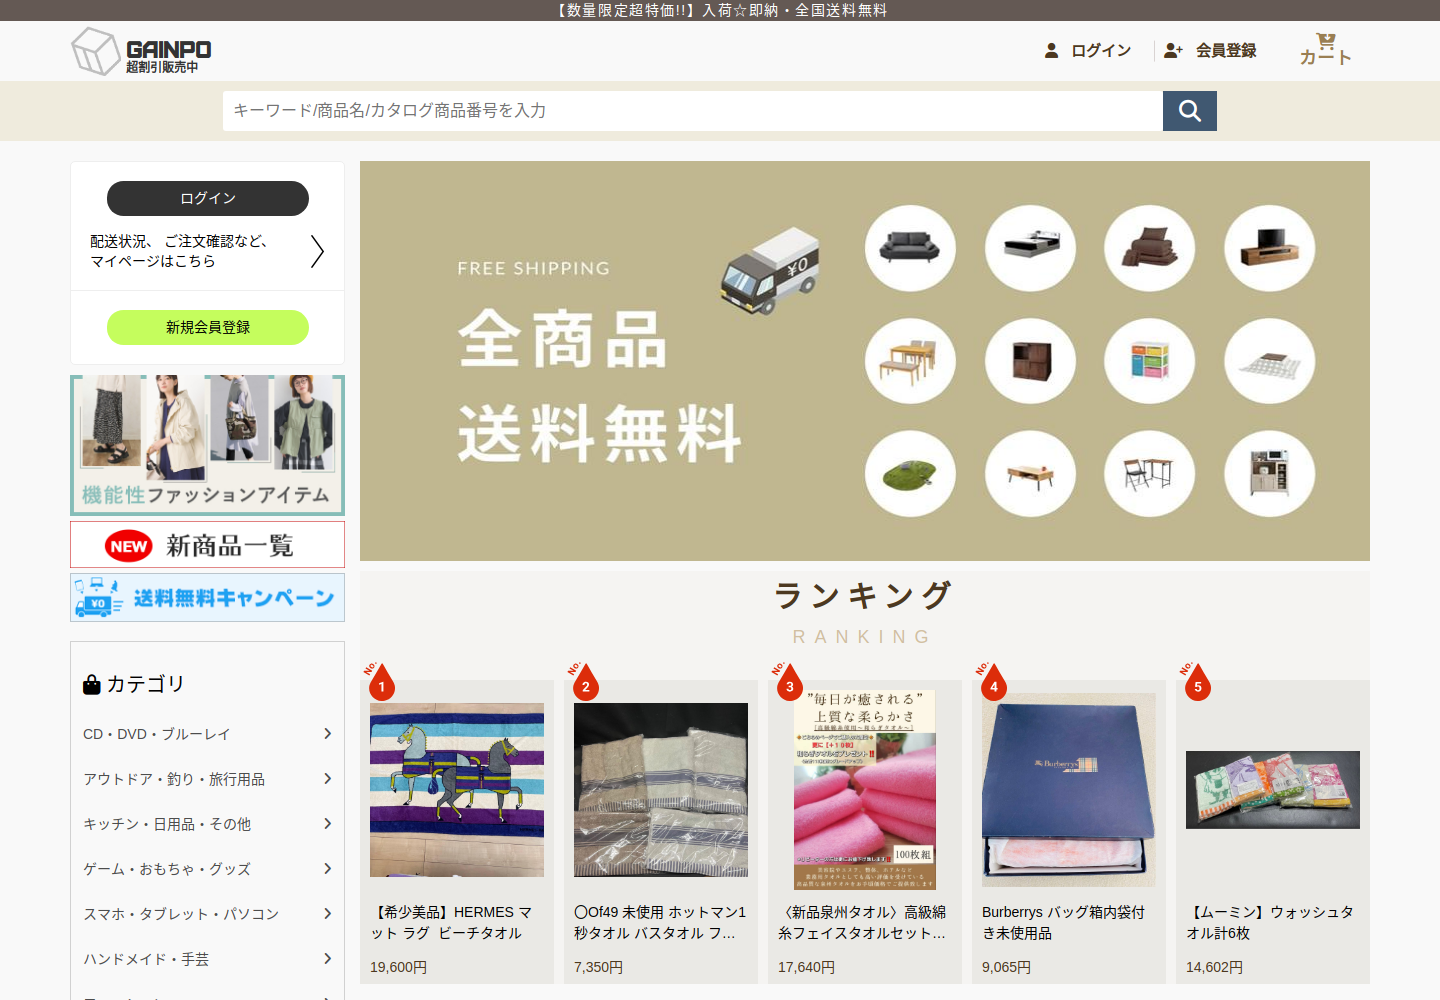Select the dining table set circle icon
Image resolution: width=1440 pixels, height=1000 pixels.
[x=910, y=361]
